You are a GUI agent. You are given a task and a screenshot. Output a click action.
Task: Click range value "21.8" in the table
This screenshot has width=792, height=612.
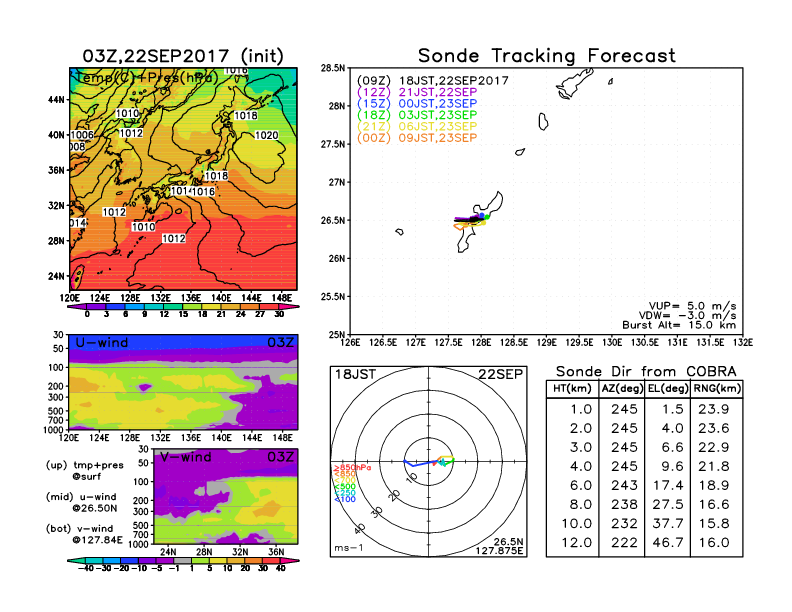point(714,467)
